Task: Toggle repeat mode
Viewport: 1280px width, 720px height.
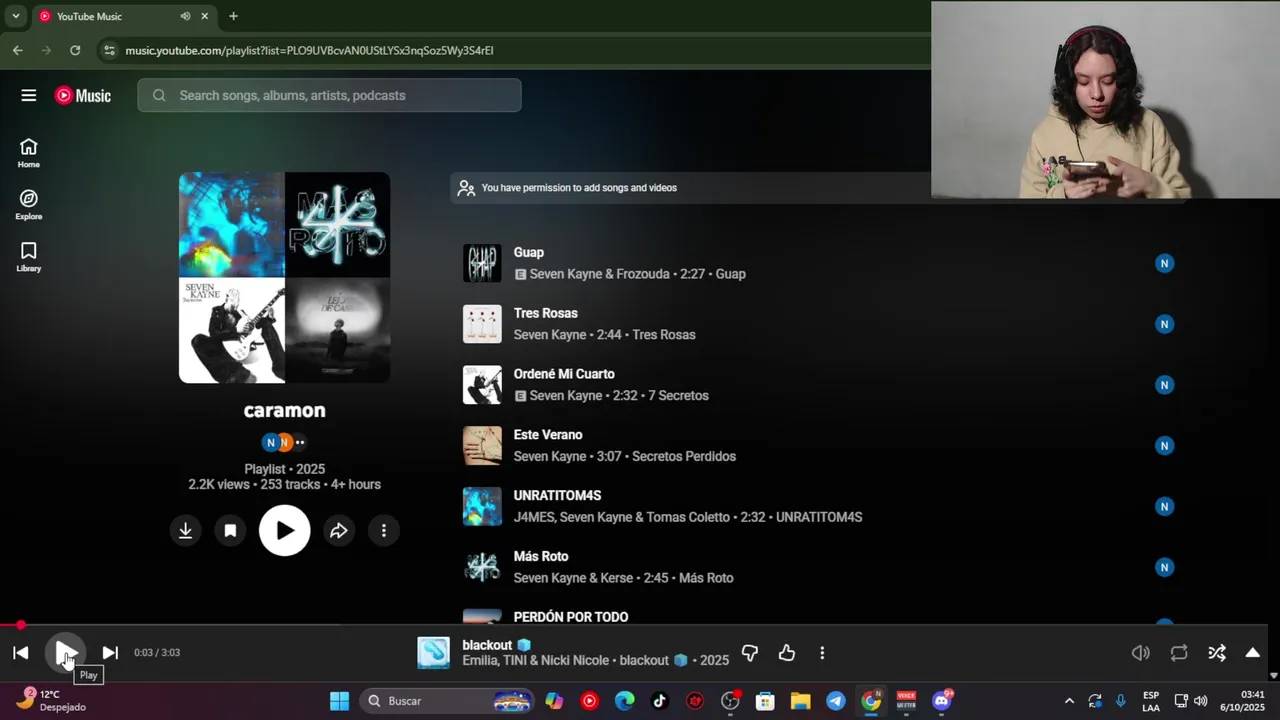Action: tap(1179, 653)
